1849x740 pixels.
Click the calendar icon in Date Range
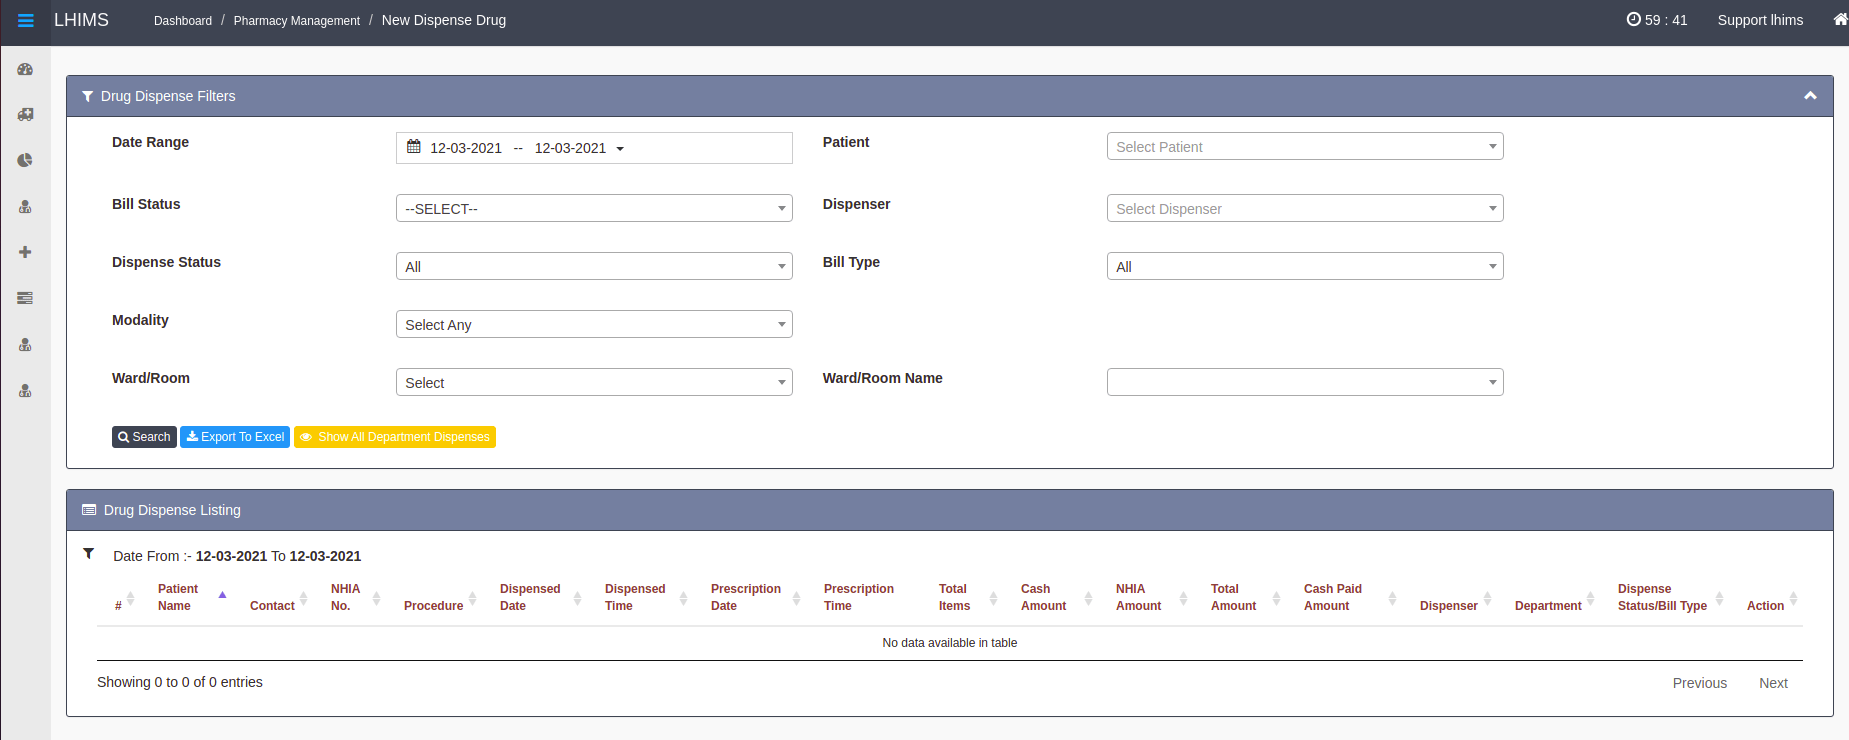coord(414,147)
